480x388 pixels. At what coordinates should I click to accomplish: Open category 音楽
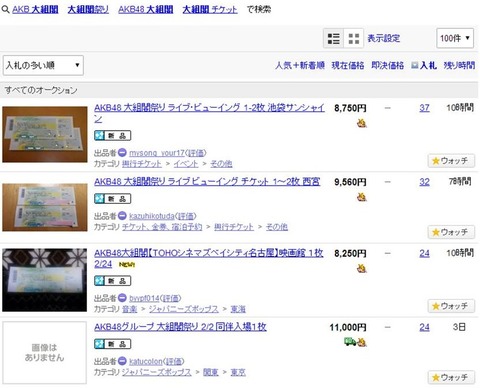pos(129,309)
